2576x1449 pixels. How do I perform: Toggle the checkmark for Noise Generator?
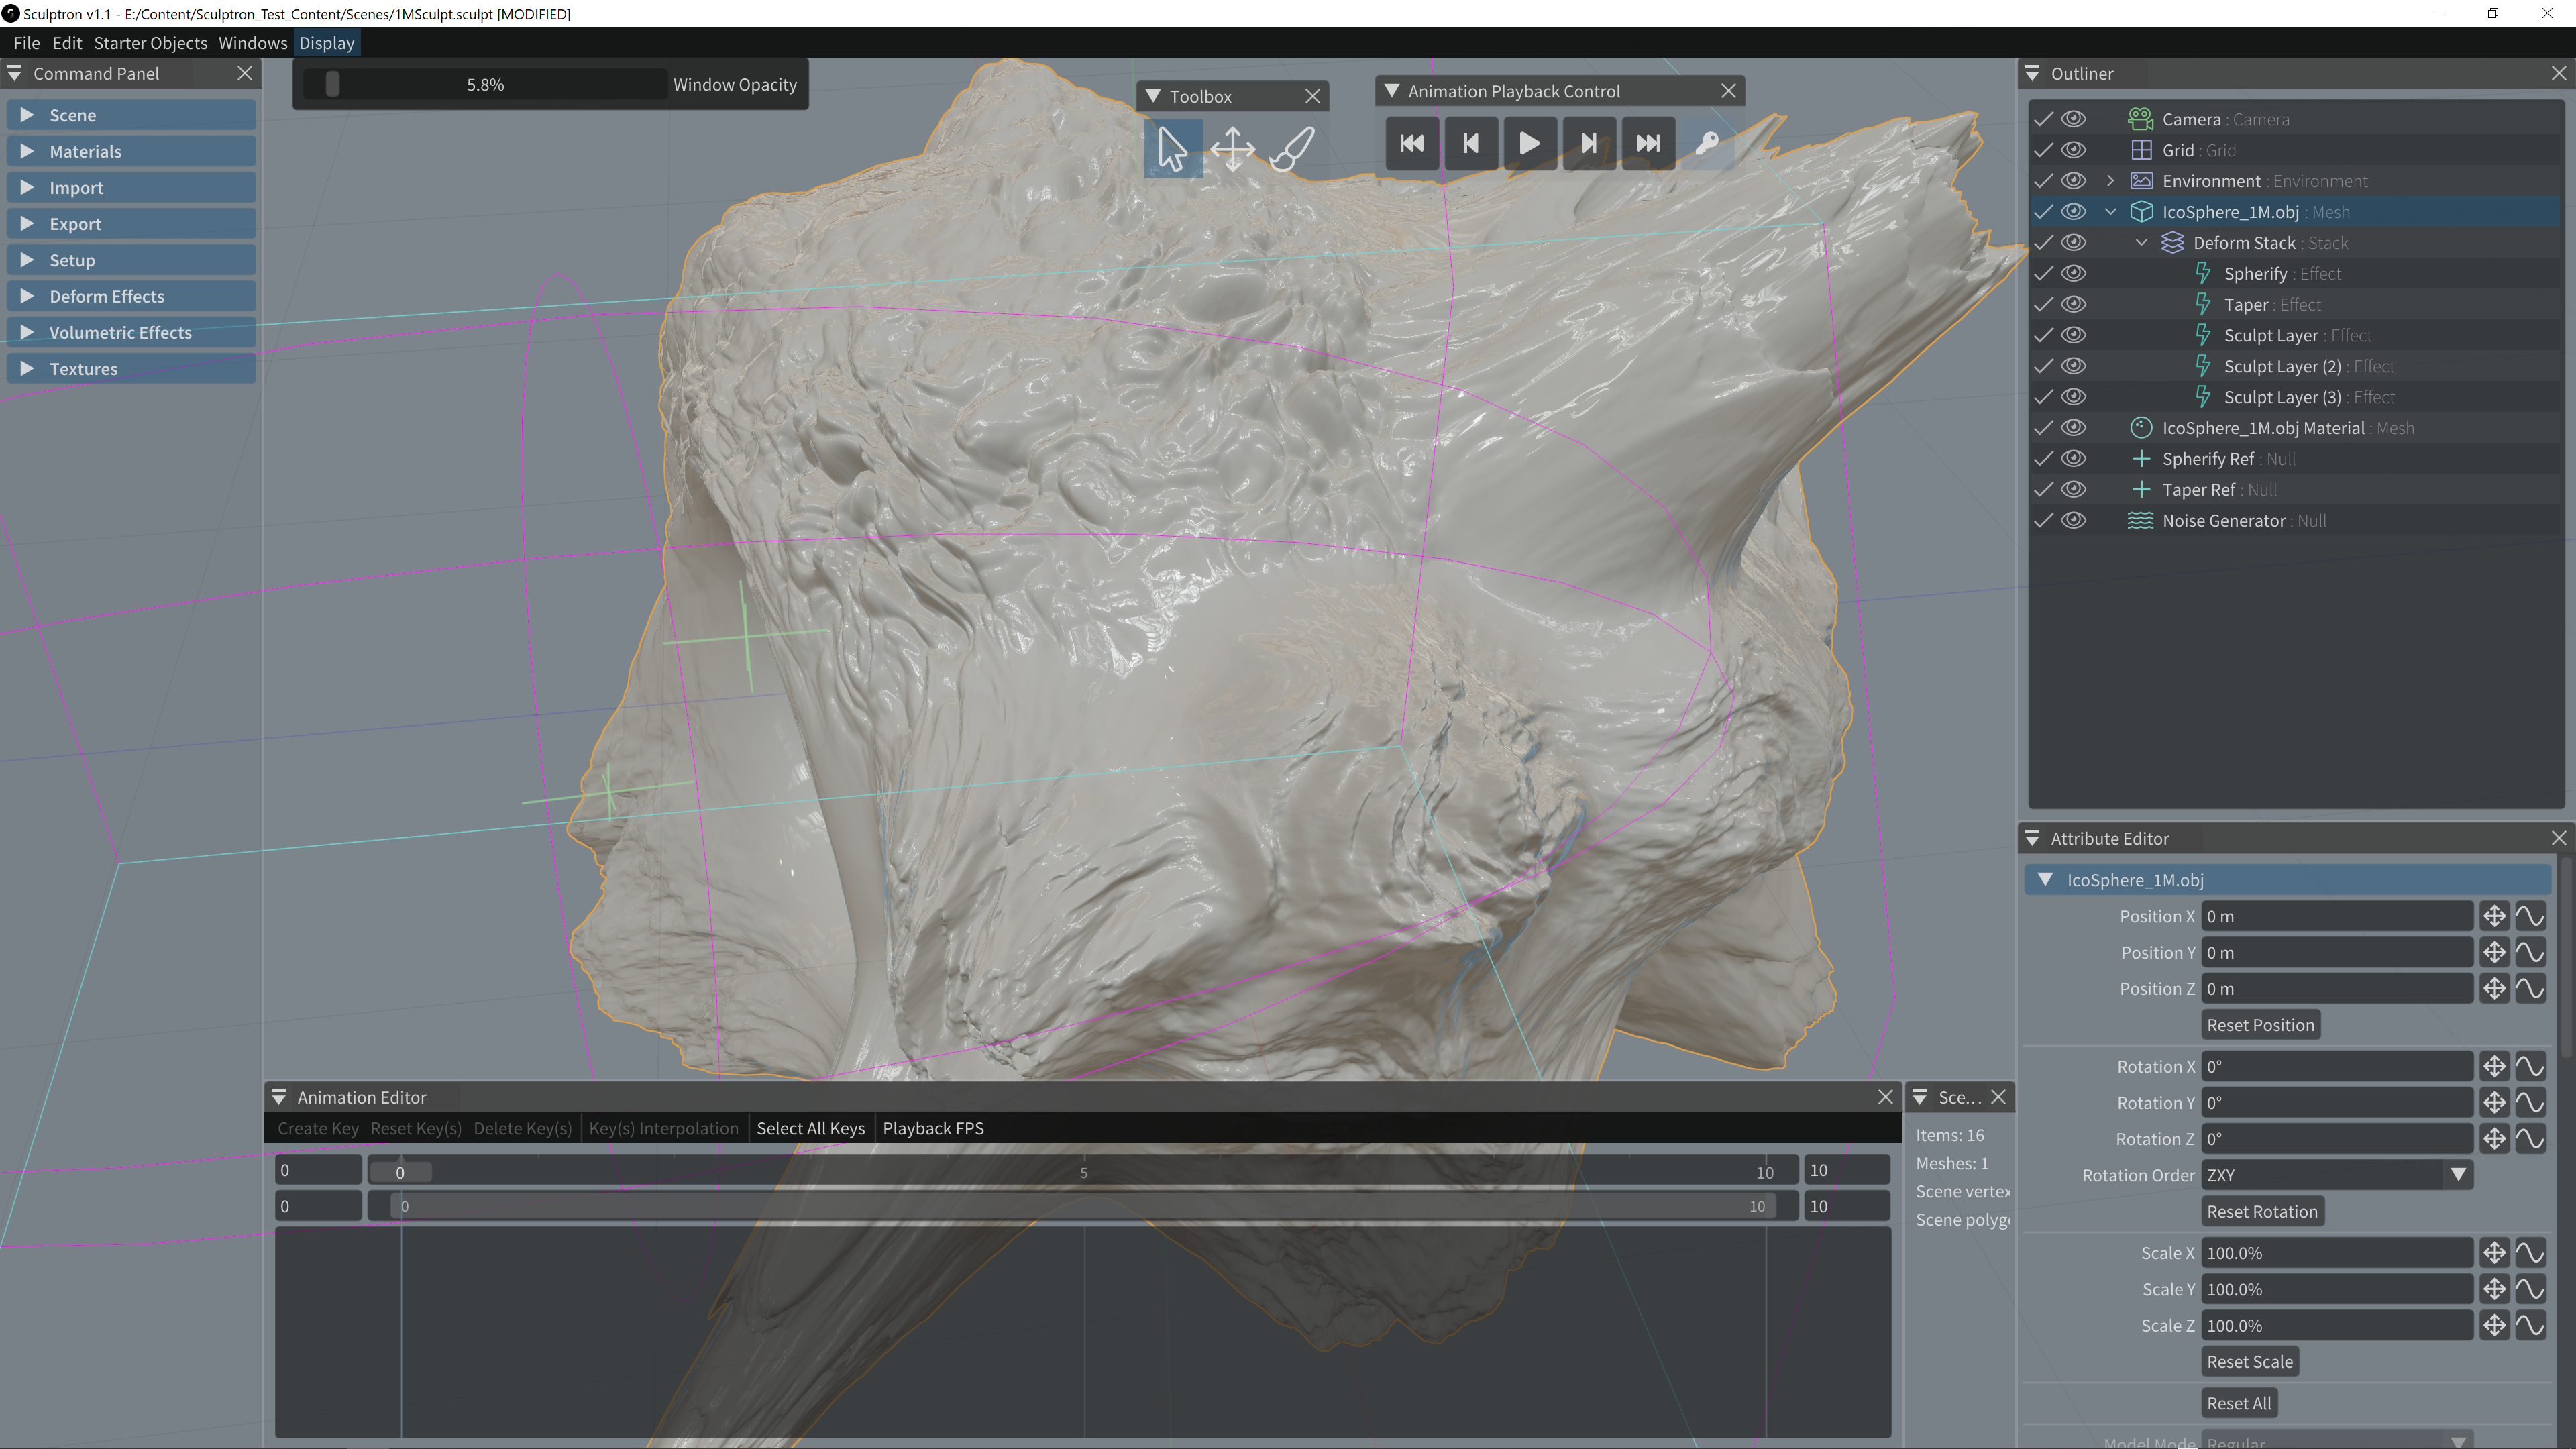pyautogui.click(x=2043, y=520)
